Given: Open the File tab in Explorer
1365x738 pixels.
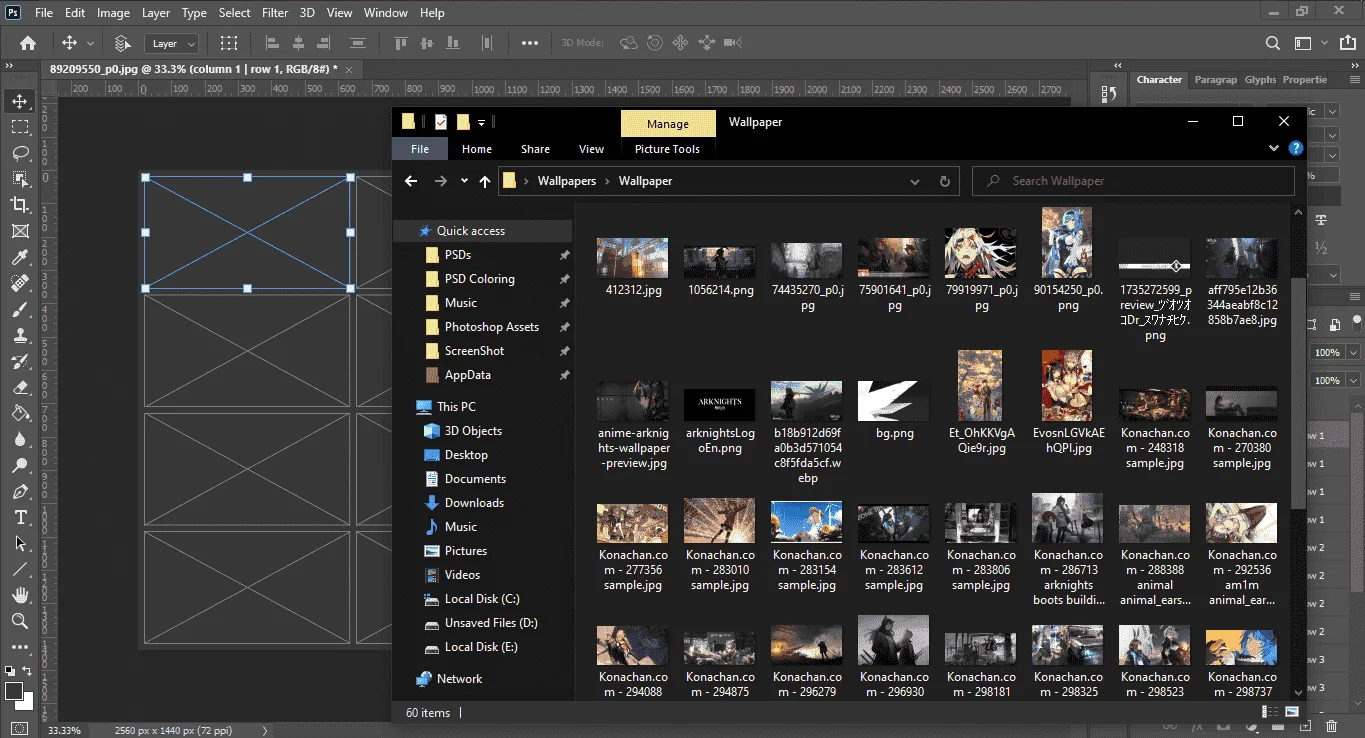Looking at the screenshot, I should 420,149.
